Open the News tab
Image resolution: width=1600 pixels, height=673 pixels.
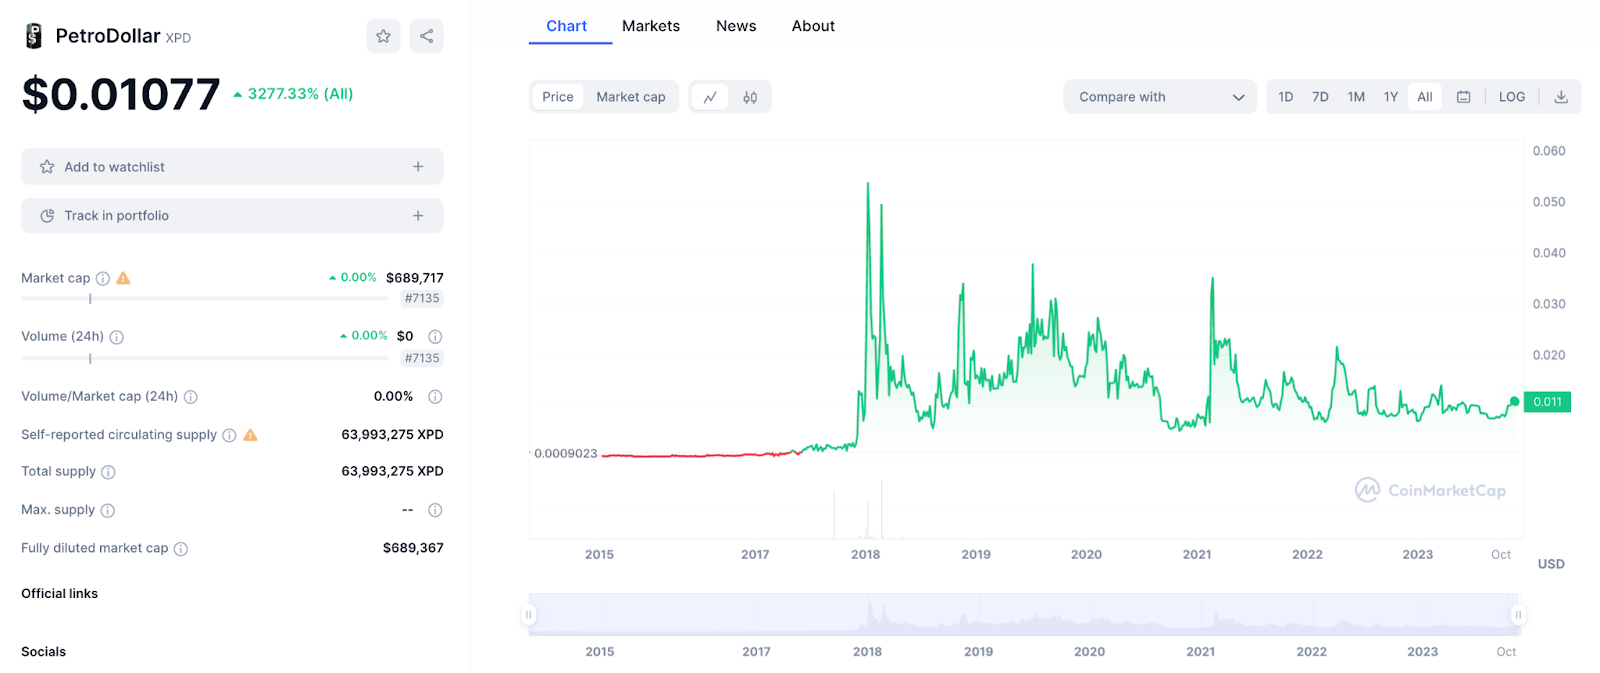(x=736, y=26)
